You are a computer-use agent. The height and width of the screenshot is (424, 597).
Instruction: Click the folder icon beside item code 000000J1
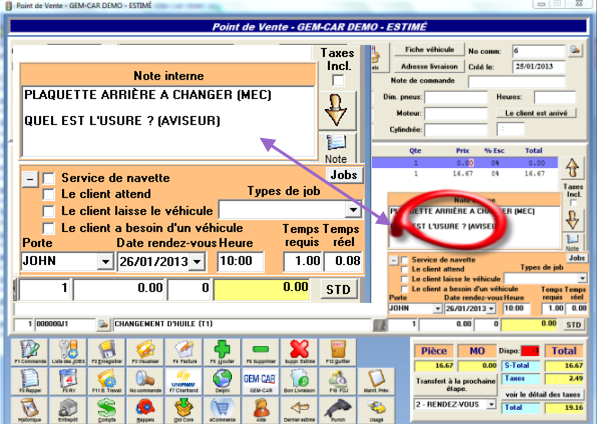pyautogui.click(x=103, y=324)
